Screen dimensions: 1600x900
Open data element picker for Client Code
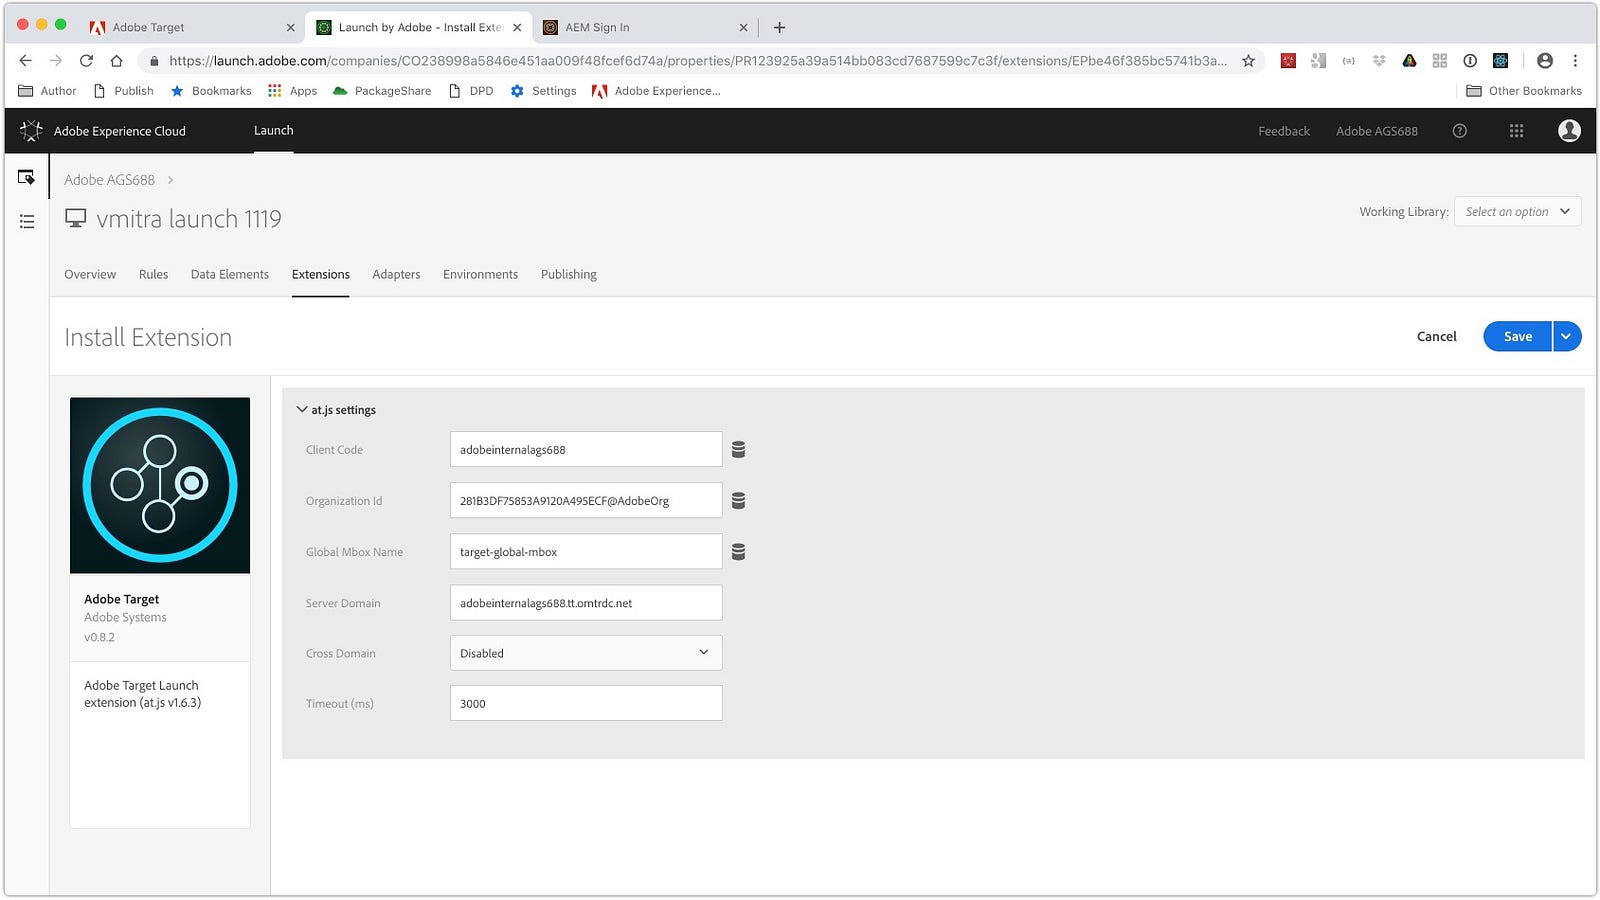(x=738, y=450)
